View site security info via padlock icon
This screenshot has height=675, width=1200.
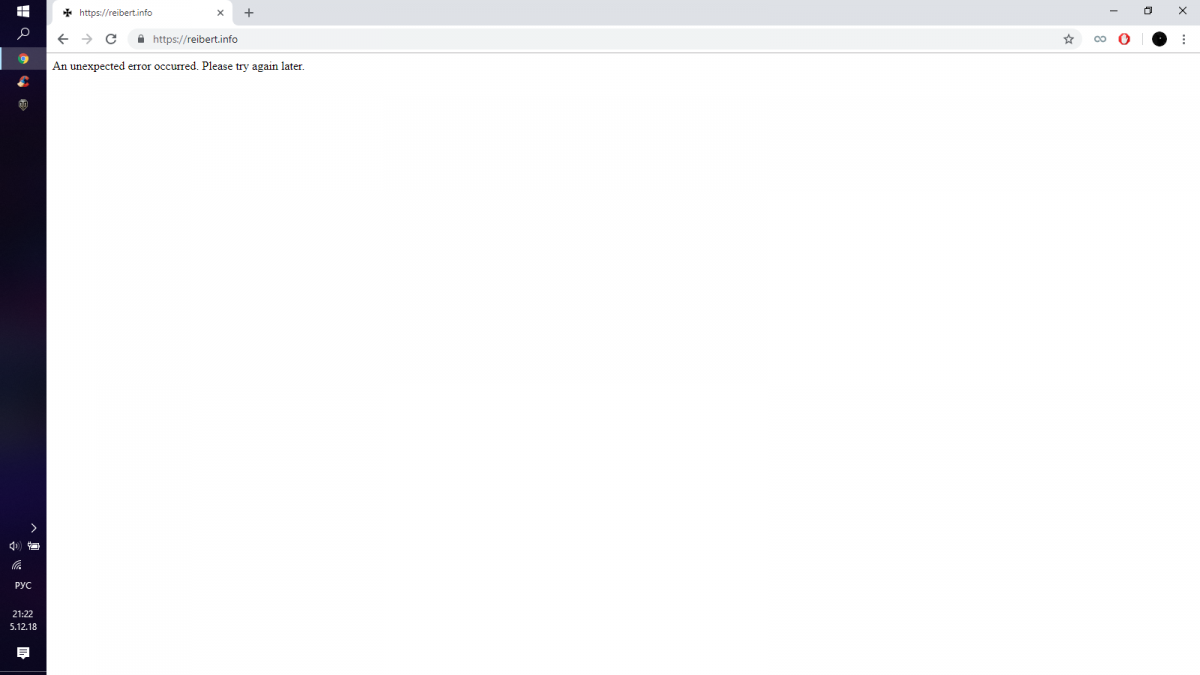(x=141, y=39)
